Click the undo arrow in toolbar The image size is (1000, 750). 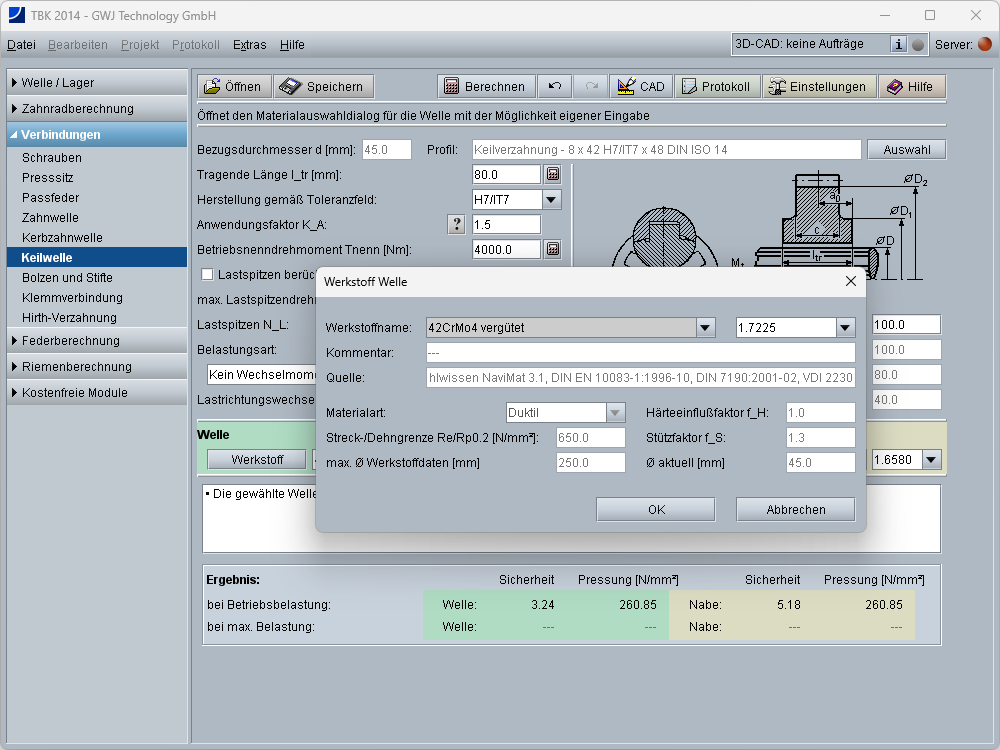[555, 86]
